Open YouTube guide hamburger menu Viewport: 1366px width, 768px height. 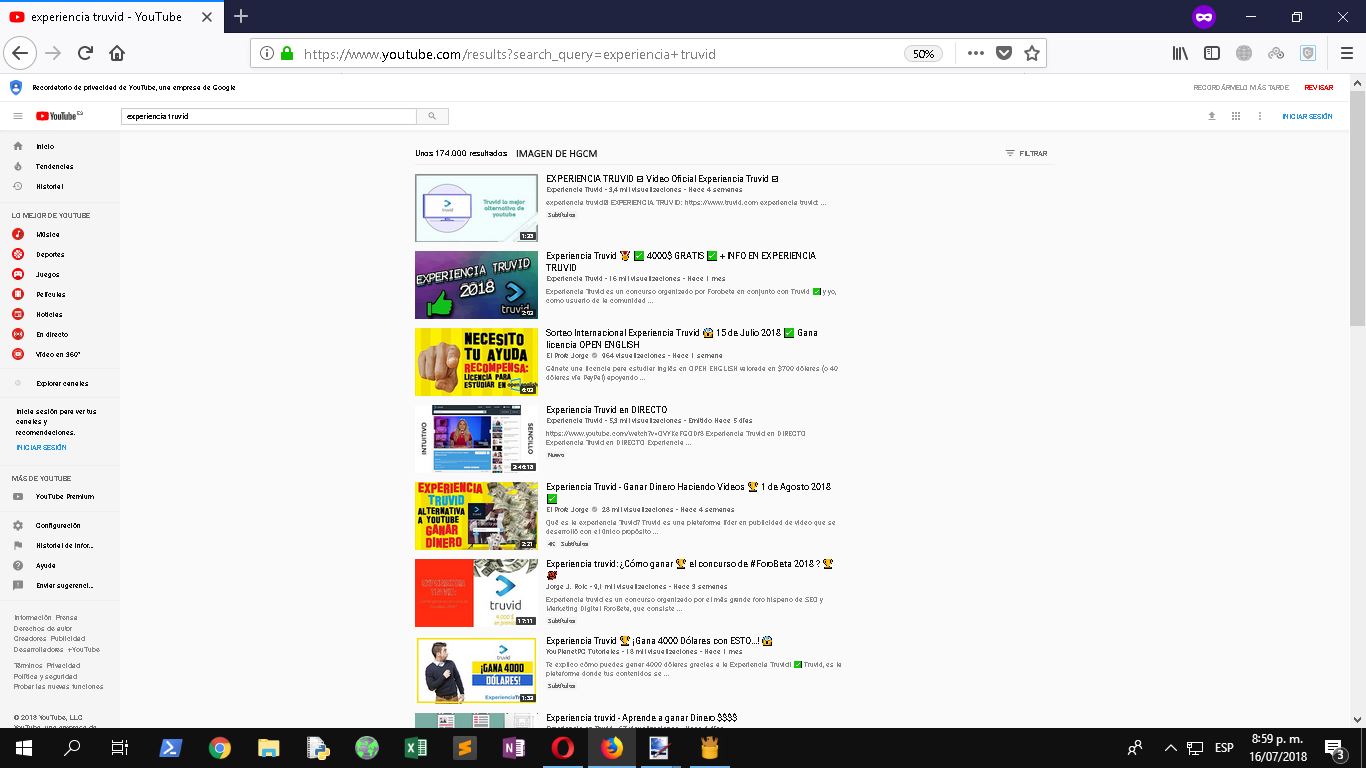18,116
